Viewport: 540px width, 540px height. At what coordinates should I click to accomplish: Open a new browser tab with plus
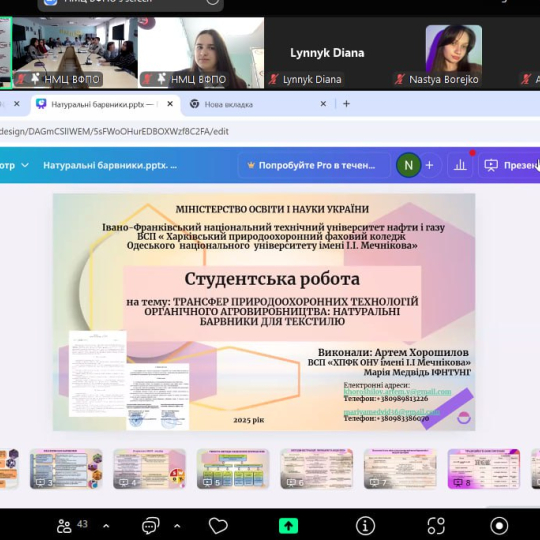tap(346, 104)
